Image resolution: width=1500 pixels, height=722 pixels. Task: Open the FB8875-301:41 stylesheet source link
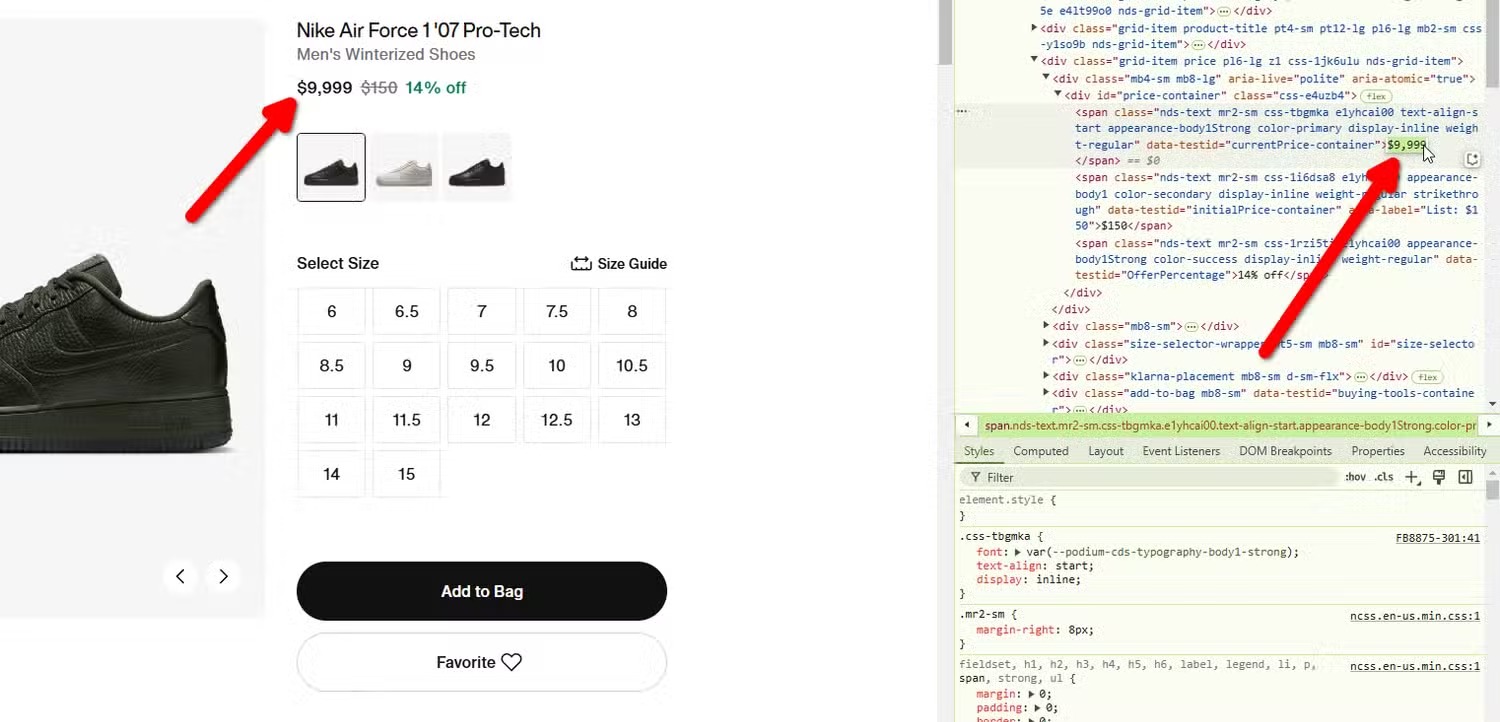[x=1437, y=538]
